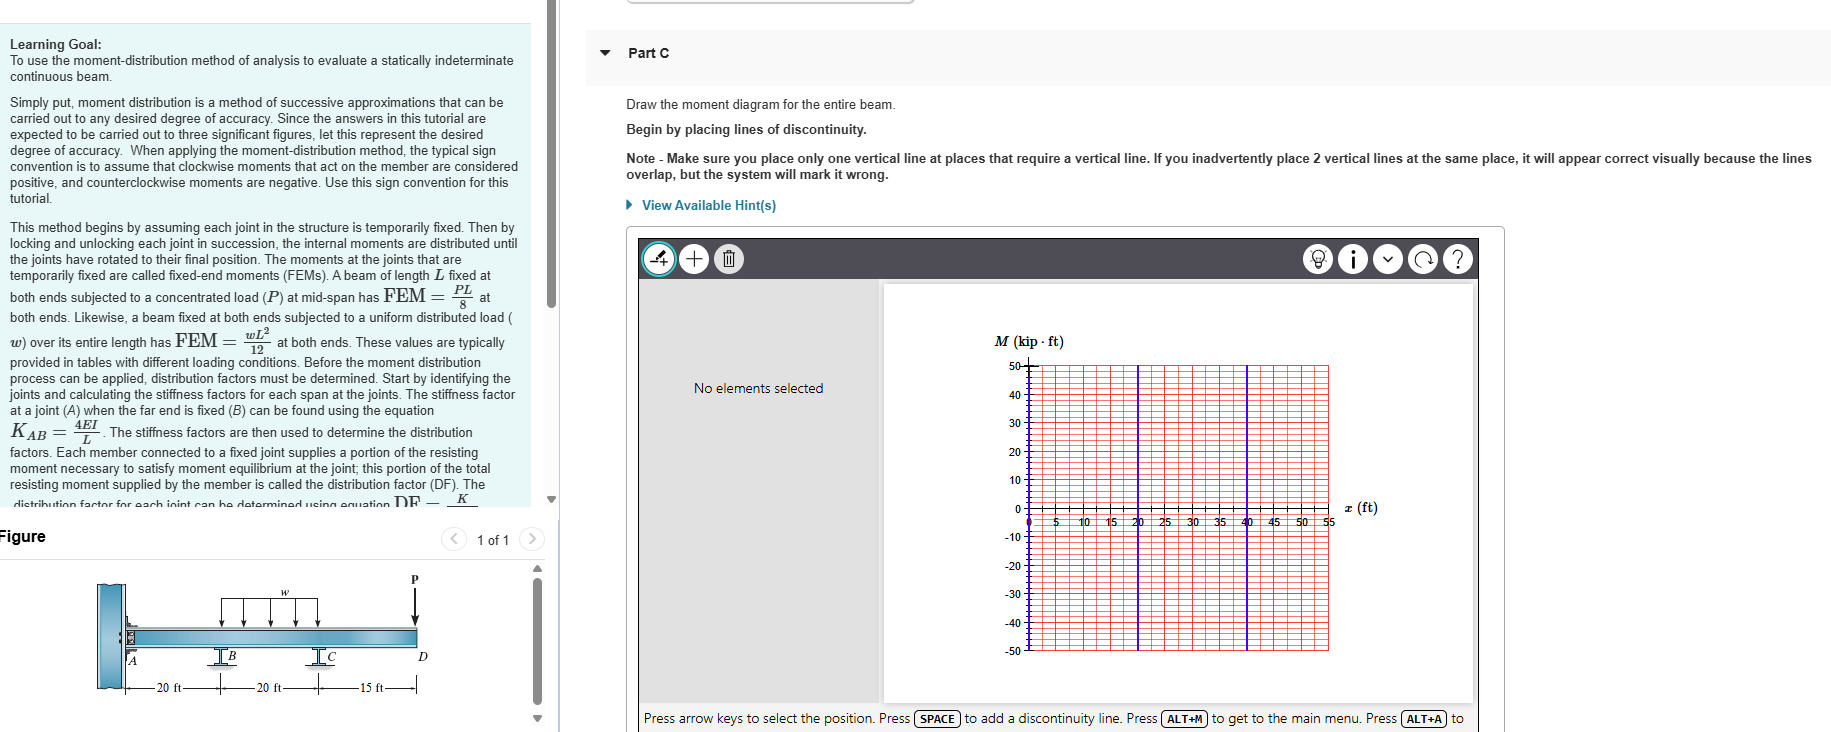Click the figure panel scroll up arrow
The image size is (1831, 732).
click(x=537, y=569)
